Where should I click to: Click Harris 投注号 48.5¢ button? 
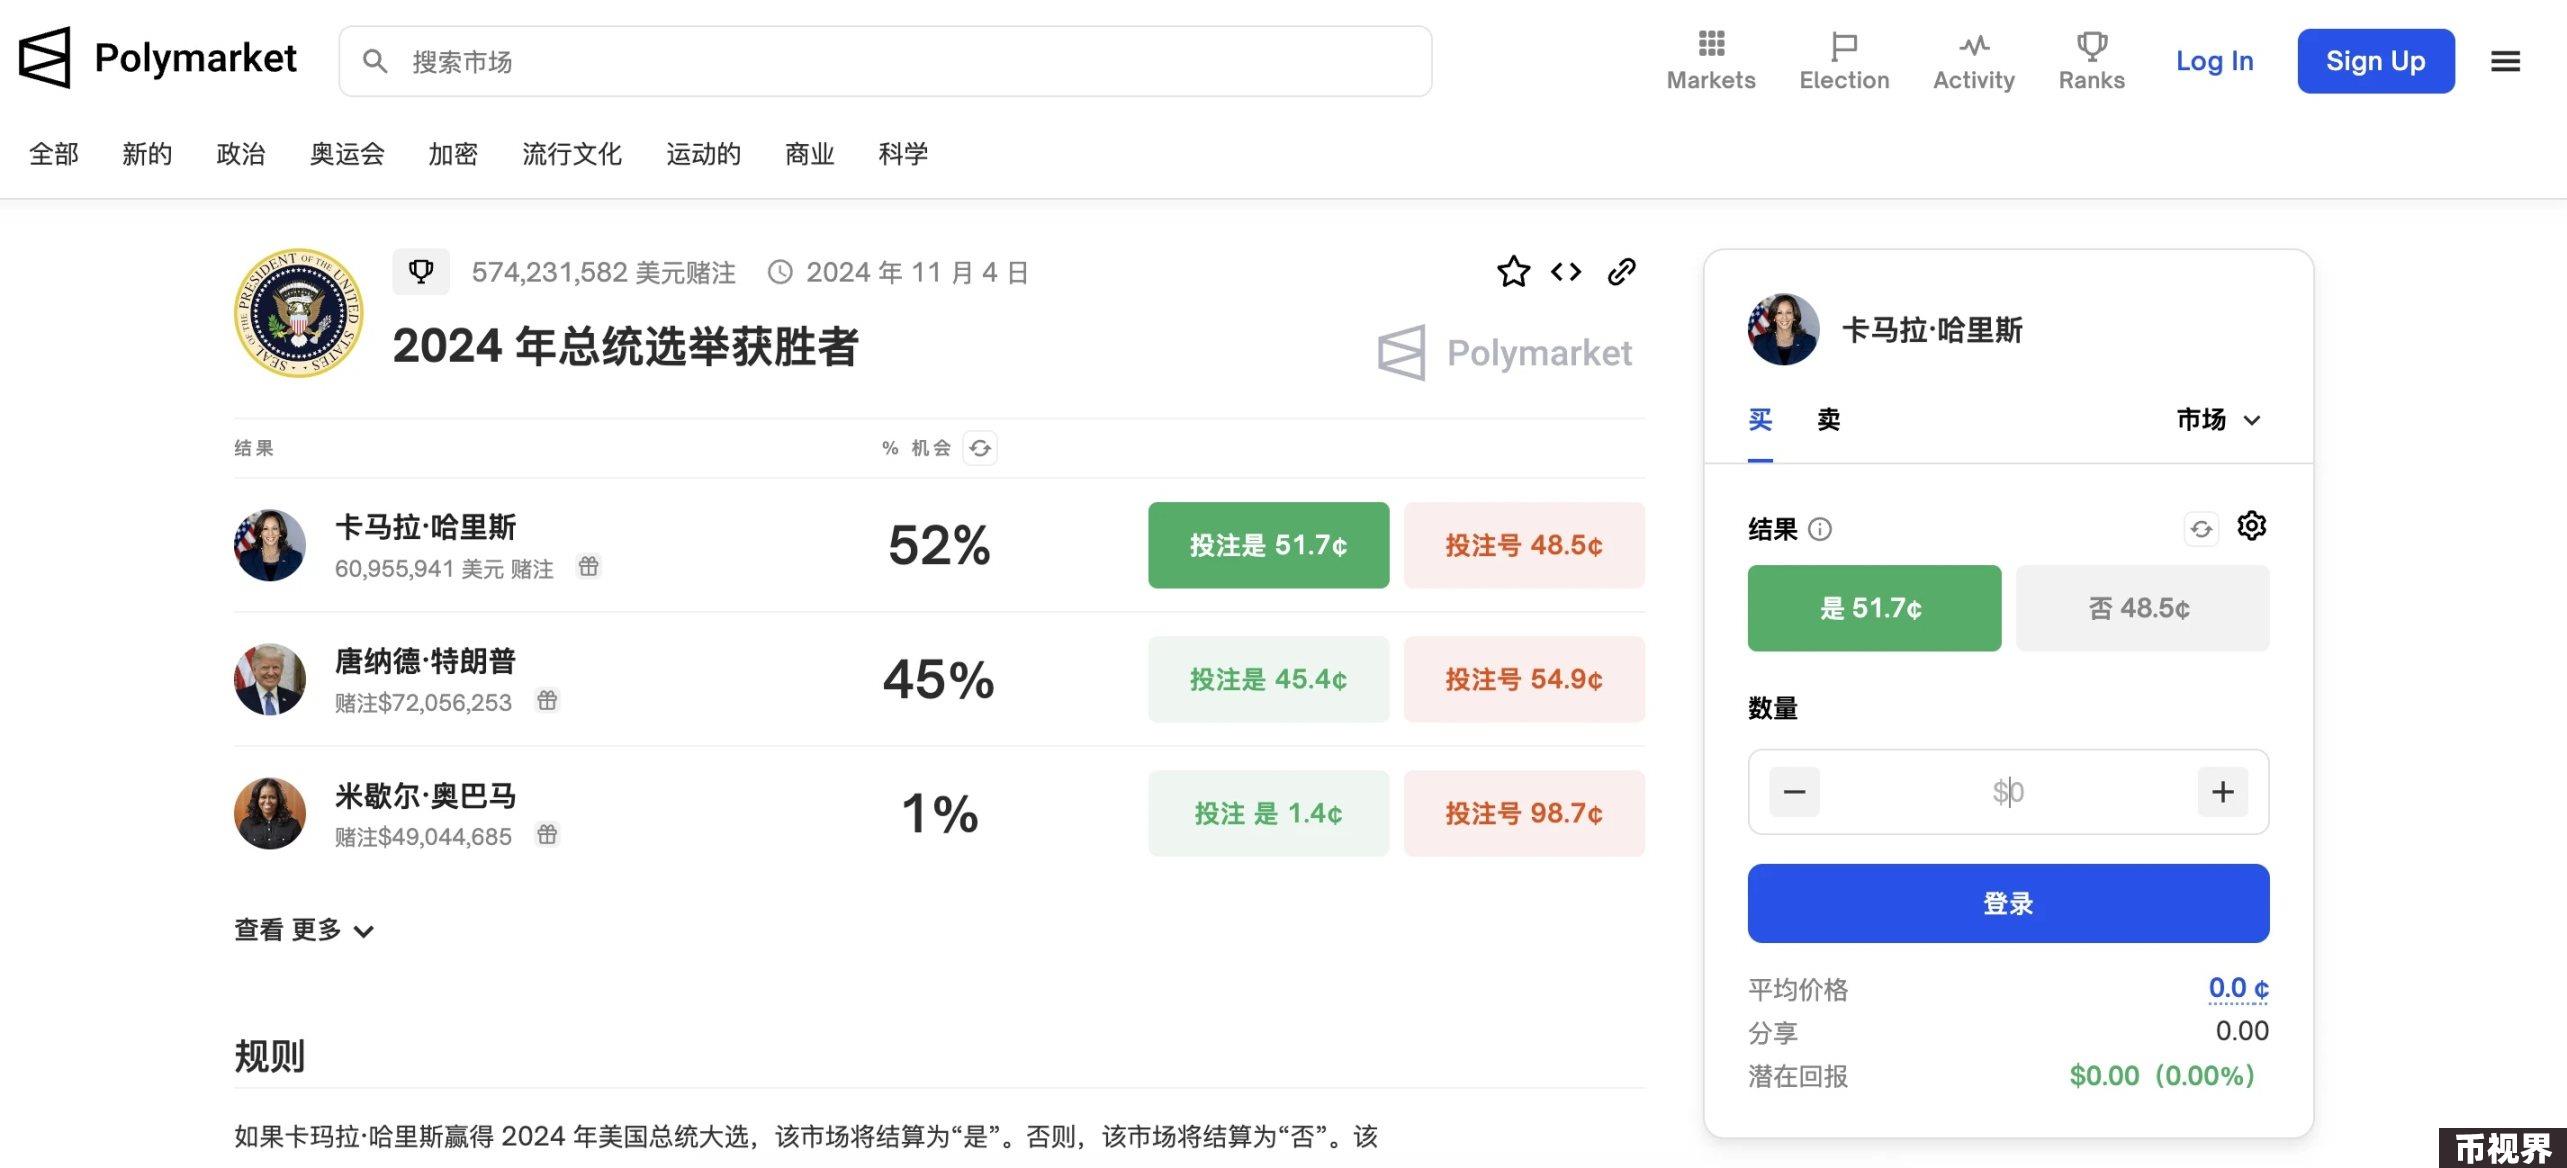tap(1524, 545)
